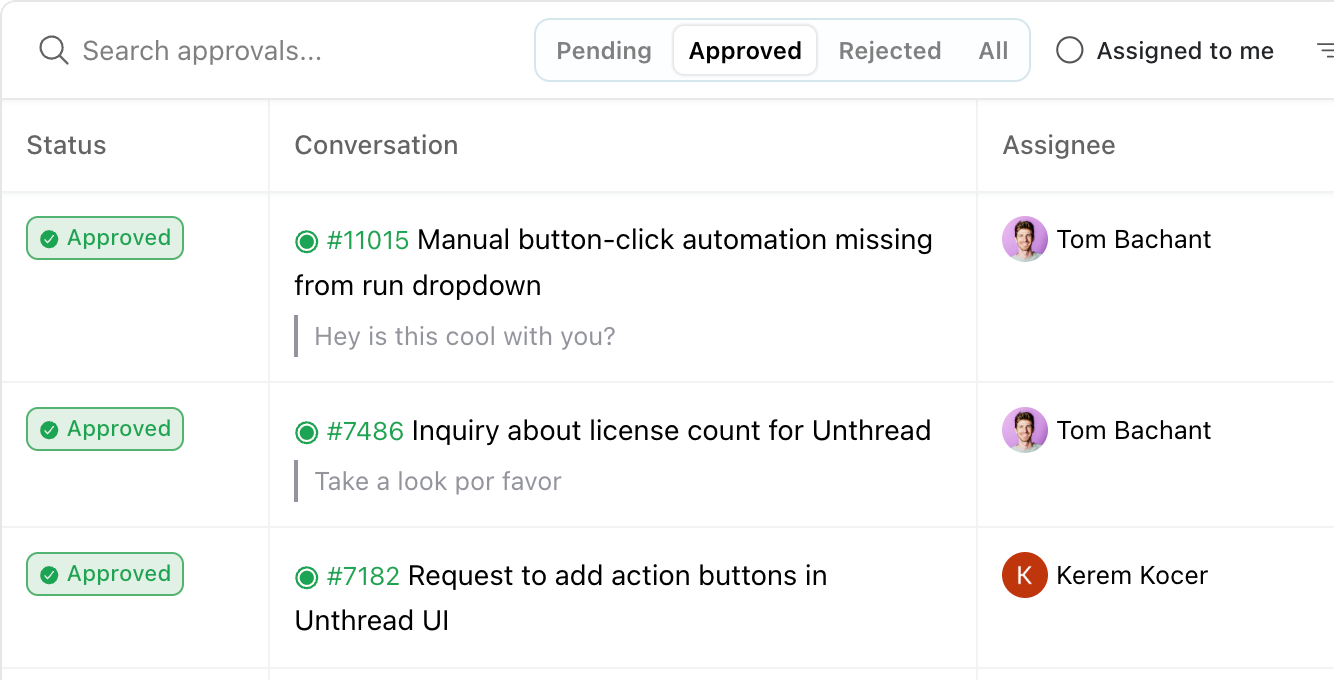Click the green status icon beside #11015
This screenshot has height=680, width=1334.
click(306, 241)
